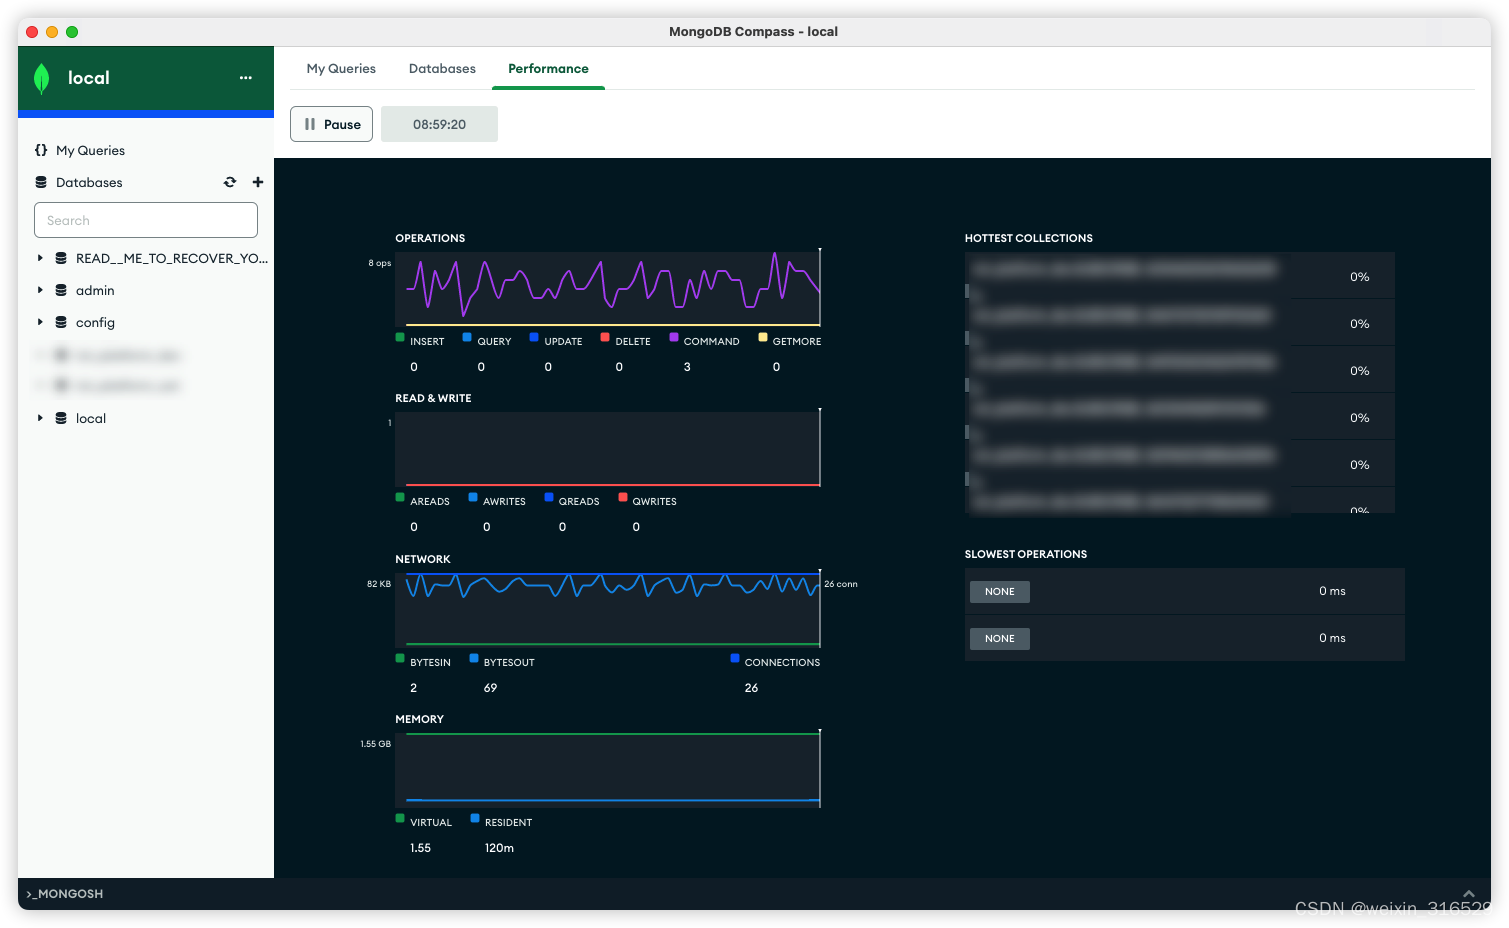Click the CONNECTIONS legend swatch

click(x=735, y=659)
